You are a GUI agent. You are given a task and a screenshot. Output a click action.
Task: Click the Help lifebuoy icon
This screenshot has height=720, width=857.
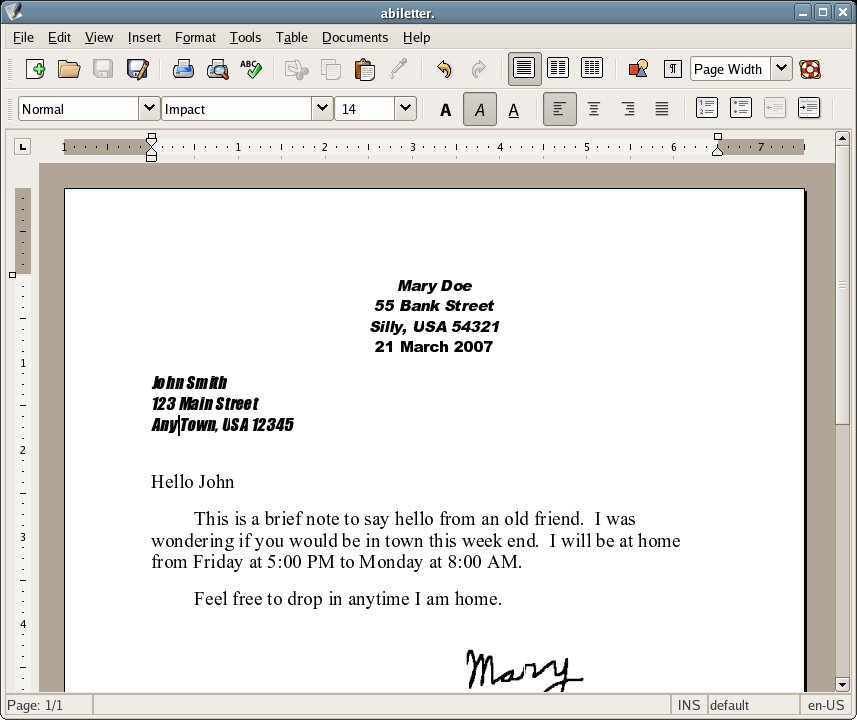(x=810, y=69)
